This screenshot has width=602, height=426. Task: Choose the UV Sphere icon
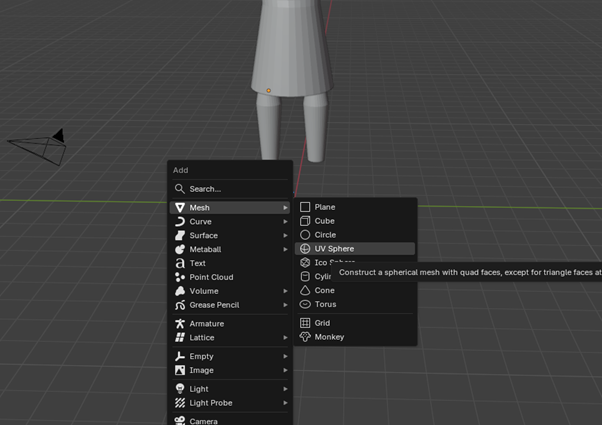[x=306, y=249]
